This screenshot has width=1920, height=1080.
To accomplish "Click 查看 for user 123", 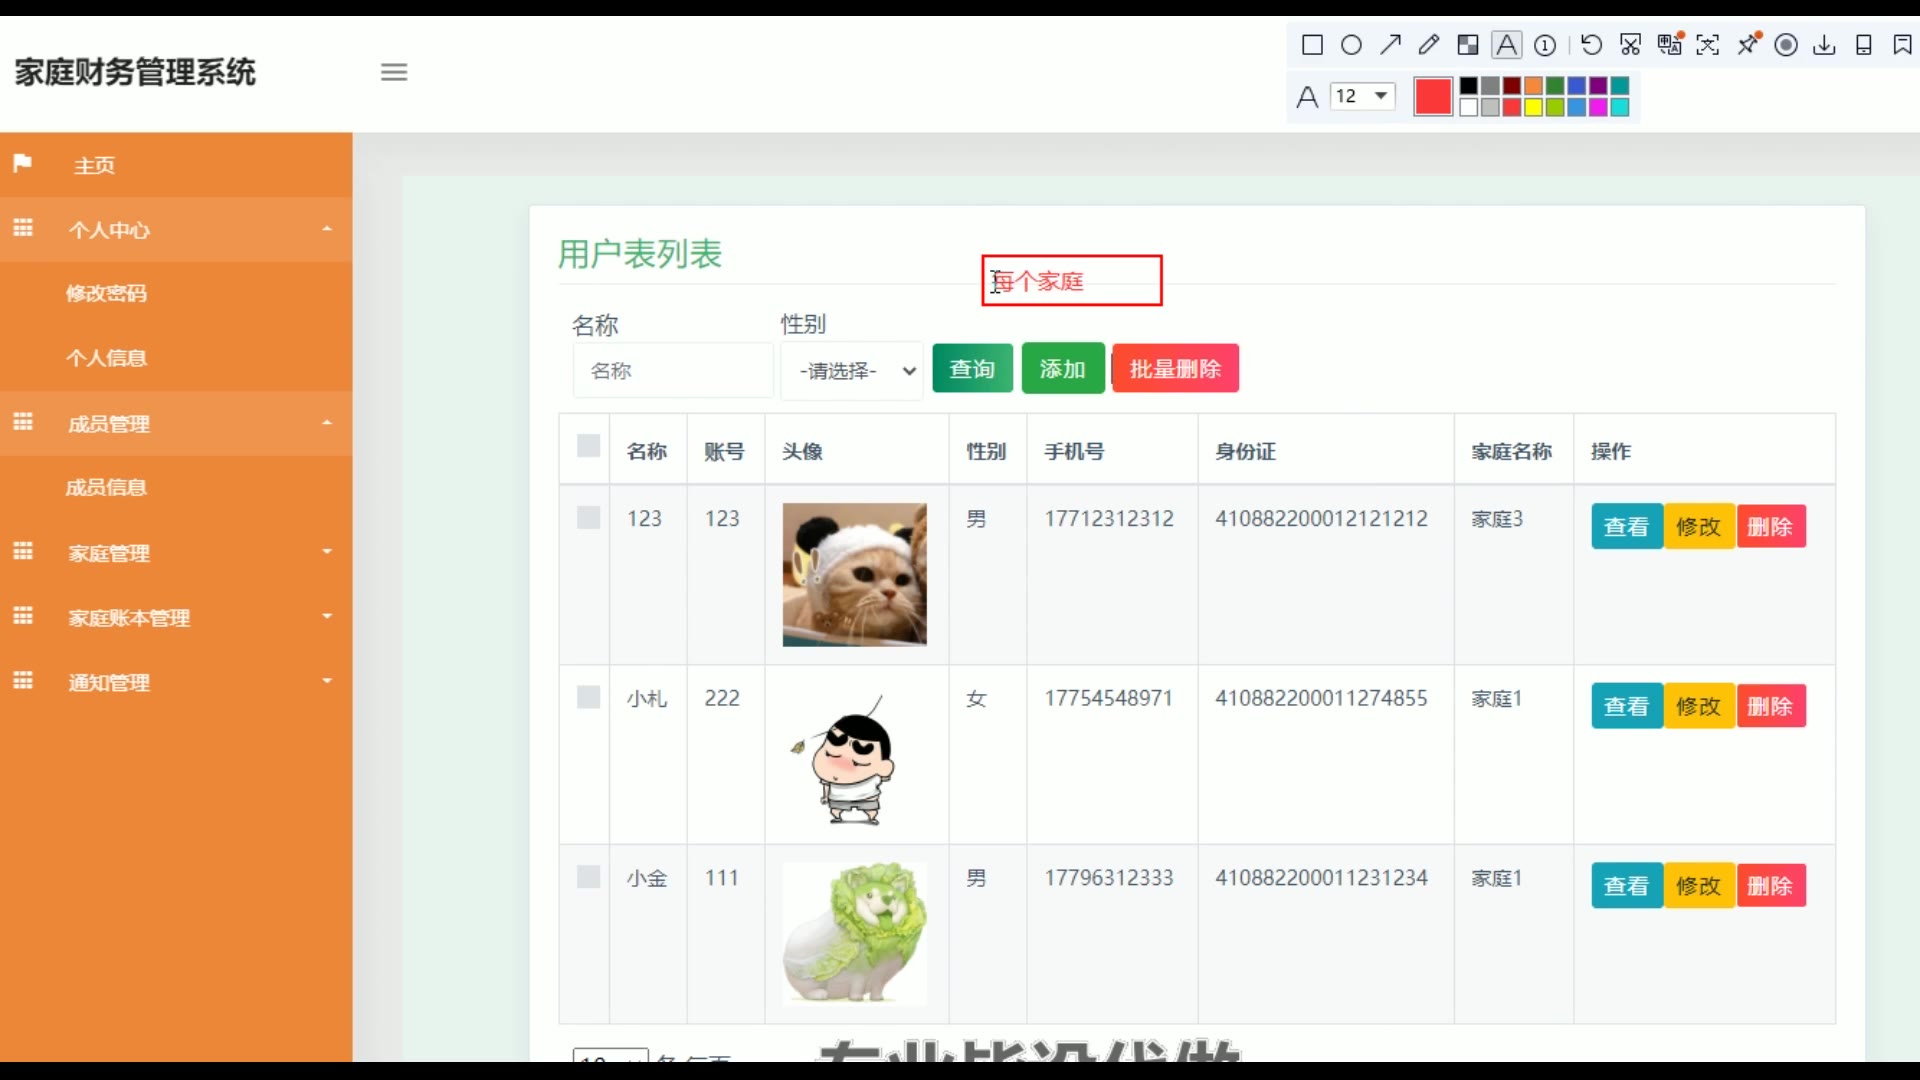I will click(1626, 527).
